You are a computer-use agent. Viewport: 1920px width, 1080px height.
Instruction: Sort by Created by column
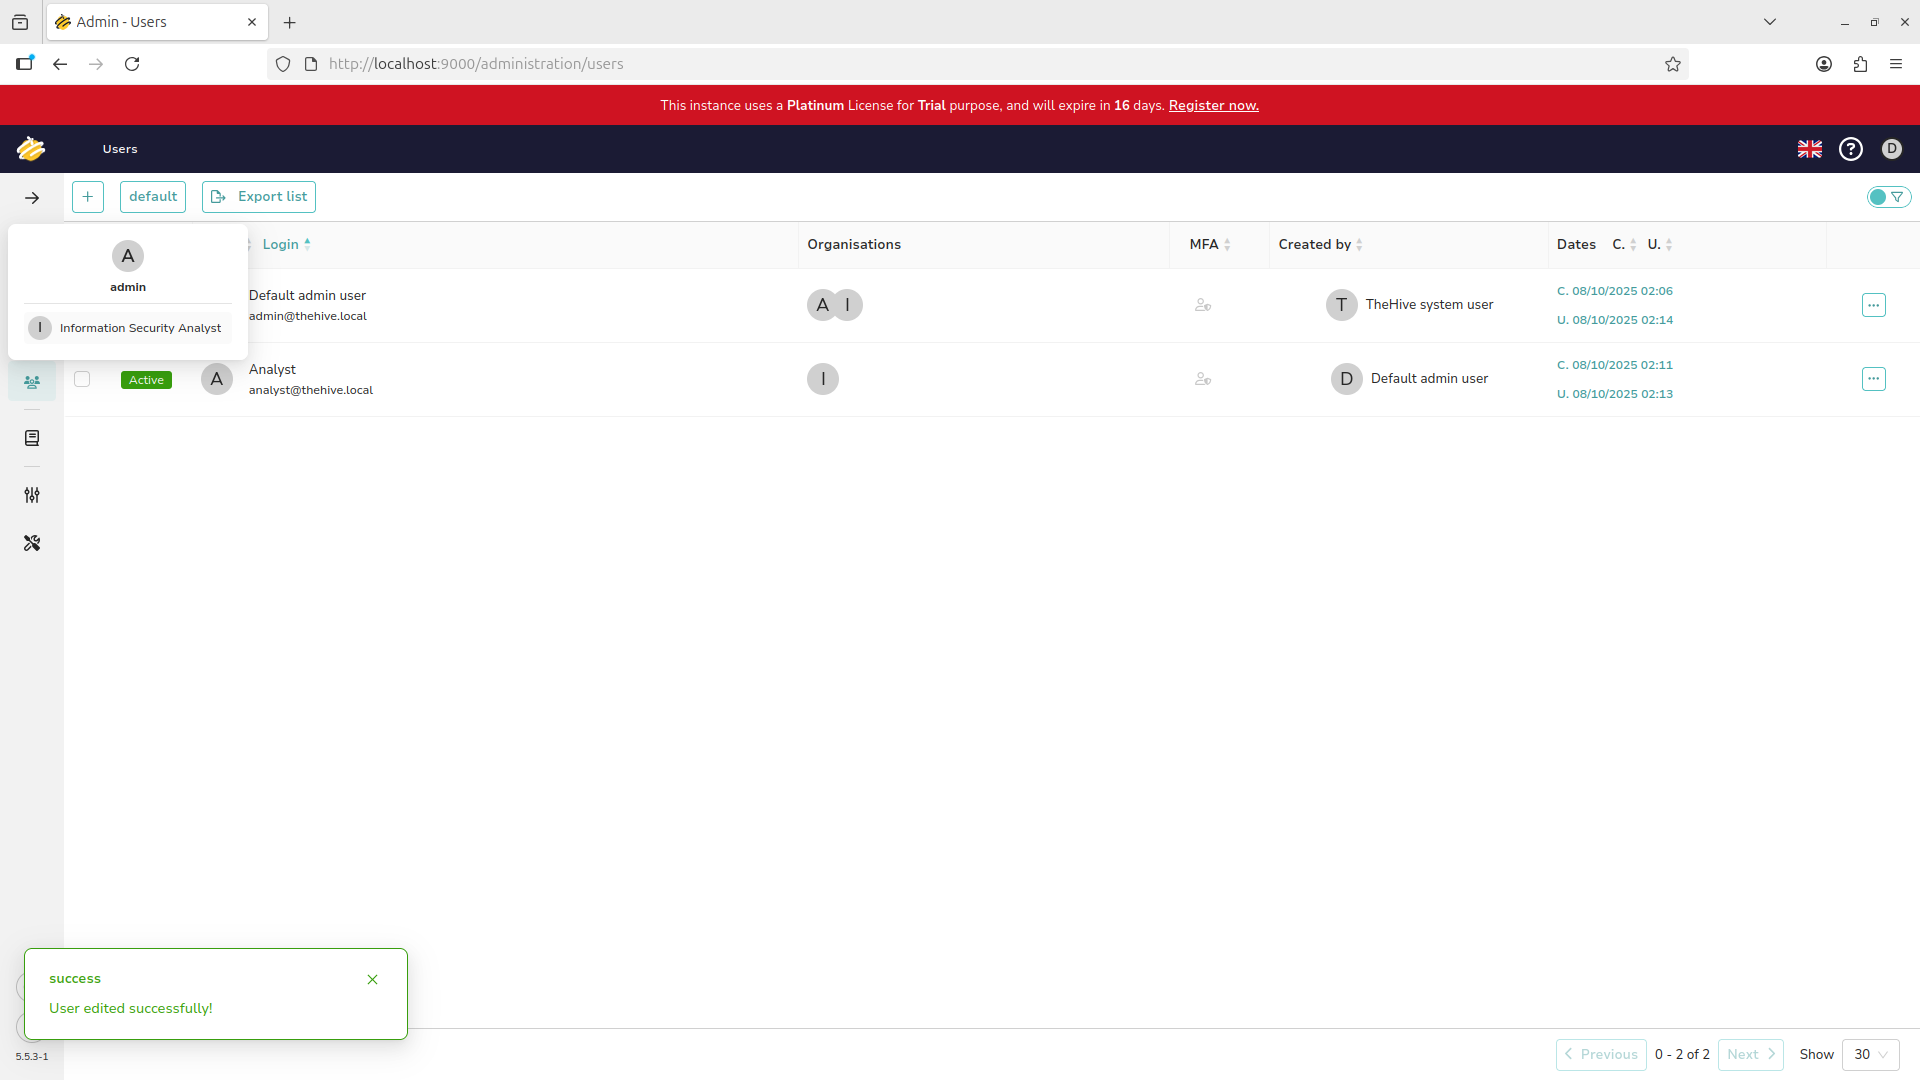tap(1314, 244)
